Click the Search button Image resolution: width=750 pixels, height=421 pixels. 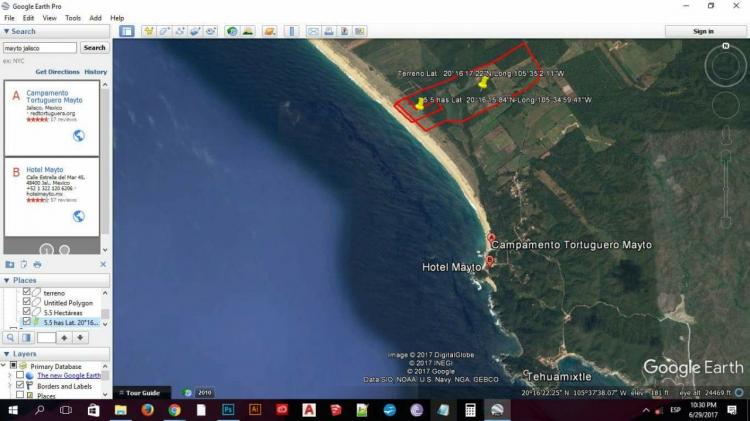coord(94,48)
